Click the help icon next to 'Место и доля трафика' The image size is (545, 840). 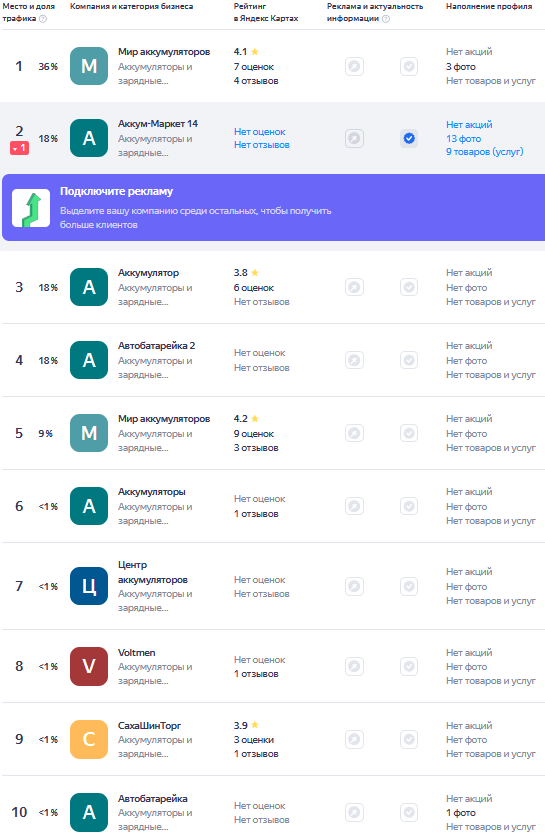(x=43, y=19)
